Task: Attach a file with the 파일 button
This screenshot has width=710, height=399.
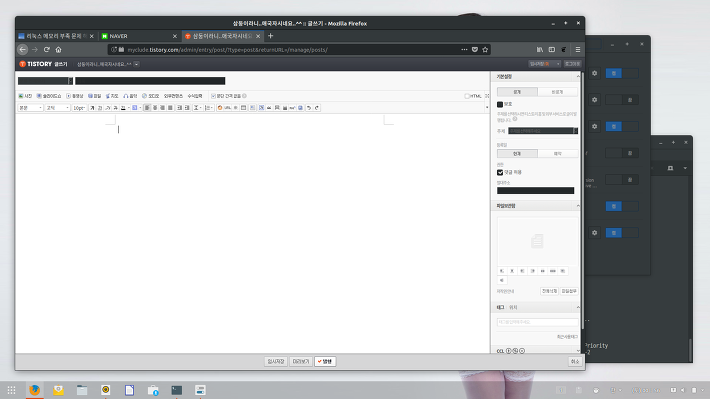Action: tap(94, 96)
